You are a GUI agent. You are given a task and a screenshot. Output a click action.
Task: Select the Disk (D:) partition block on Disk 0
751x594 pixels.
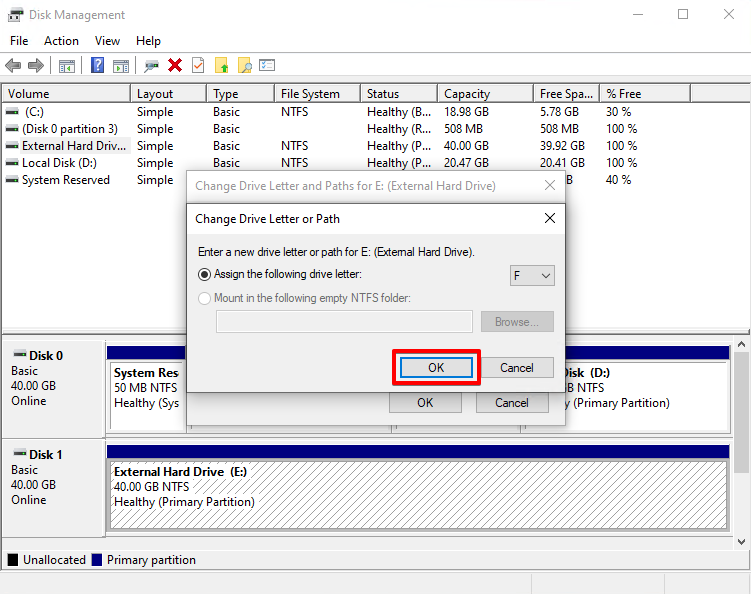click(x=647, y=395)
